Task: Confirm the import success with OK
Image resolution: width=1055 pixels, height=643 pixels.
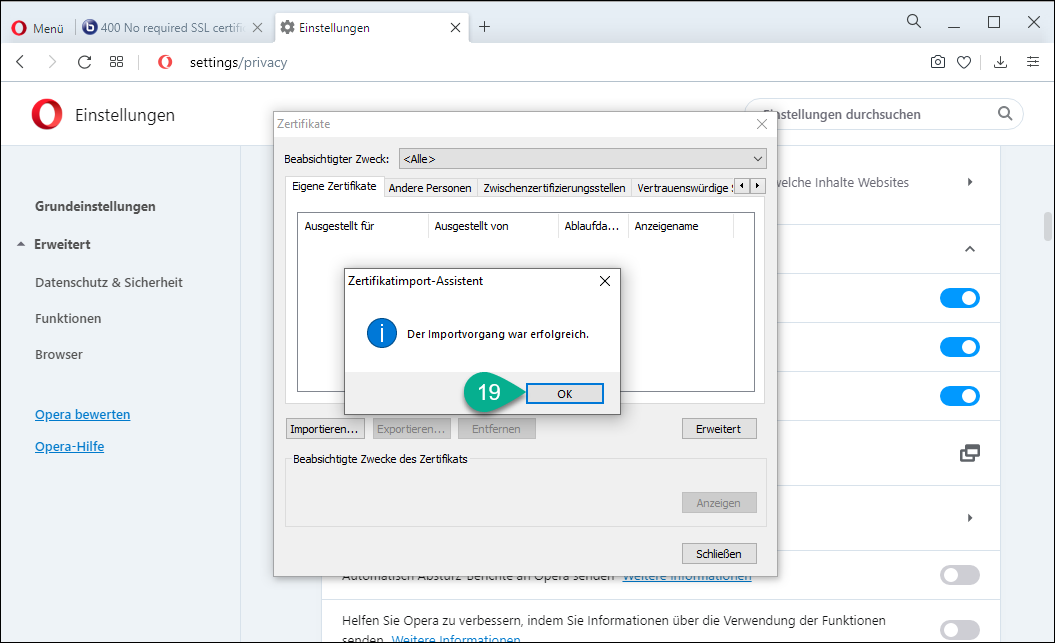Action: (564, 394)
